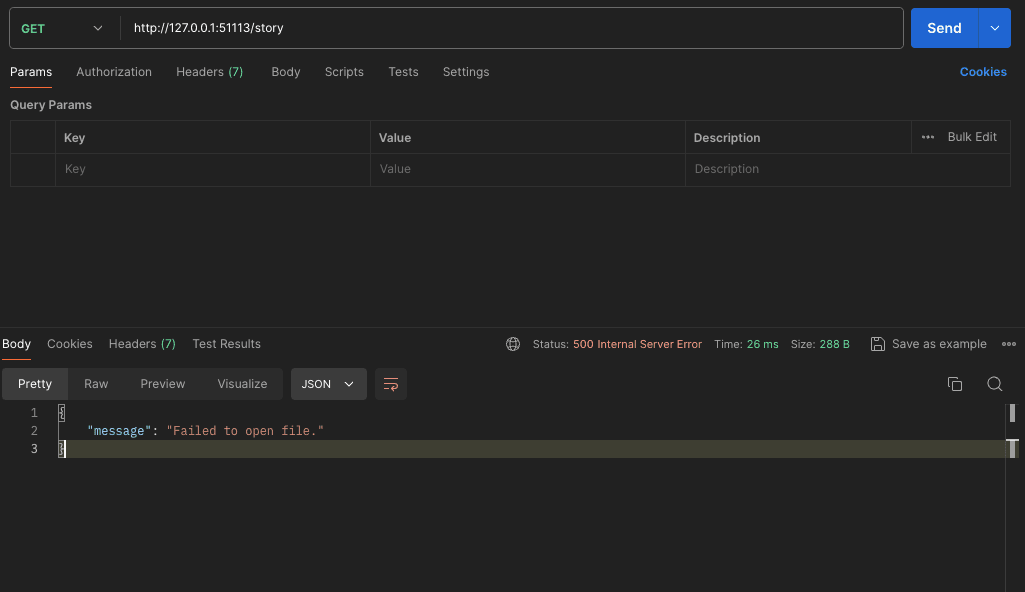Click the Value column header
Screen dimensions: 1025x592
coord(395,138)
